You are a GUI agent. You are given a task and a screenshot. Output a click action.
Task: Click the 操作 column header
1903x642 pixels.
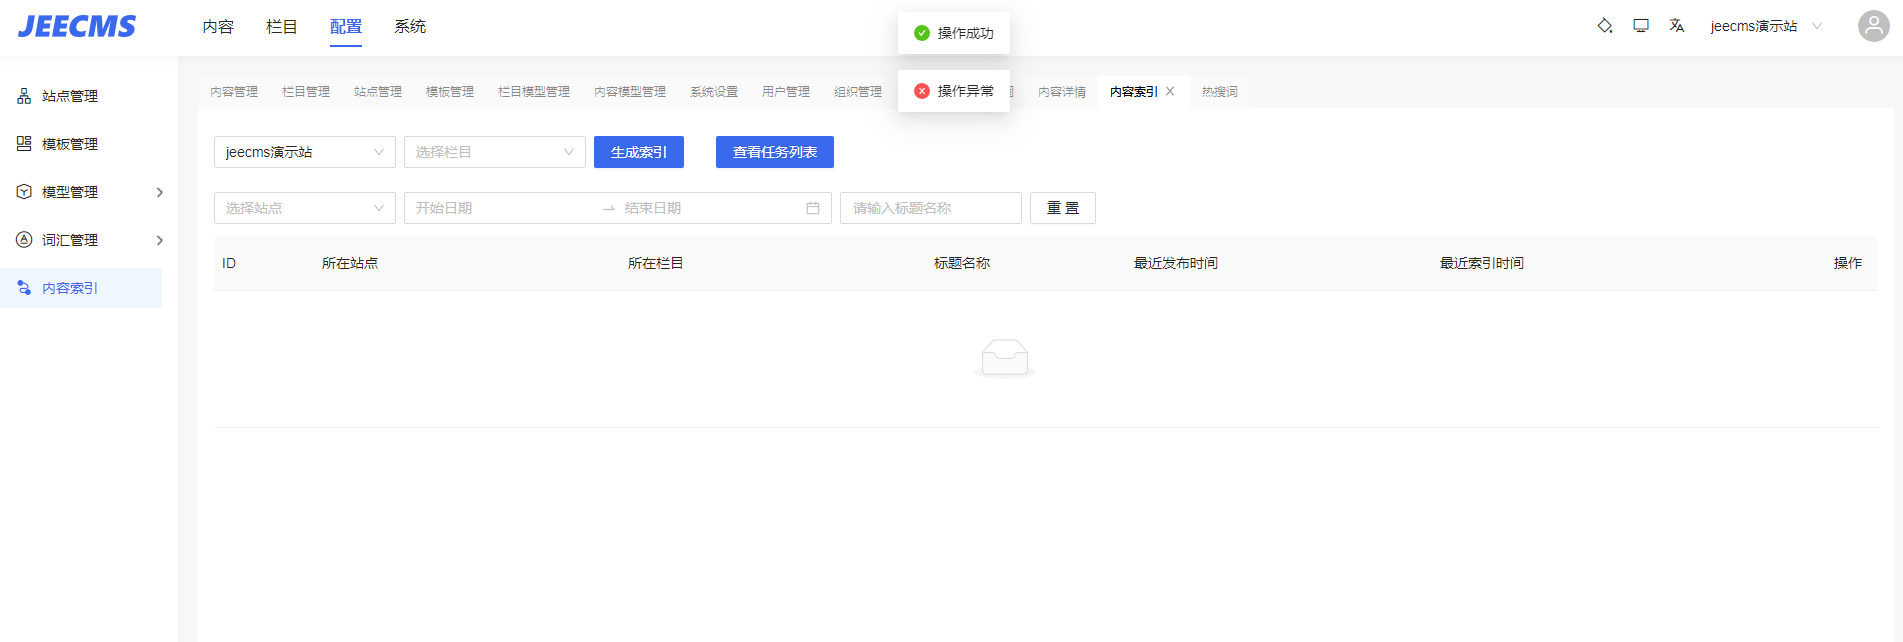[x=1848, y=263]
